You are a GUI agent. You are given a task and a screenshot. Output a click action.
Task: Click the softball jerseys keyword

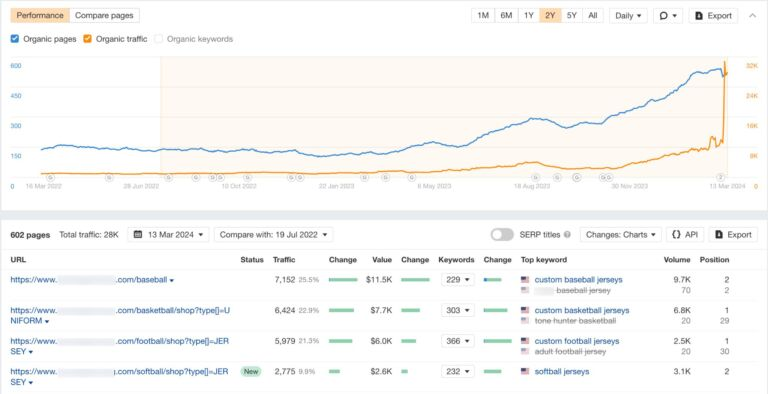(x=562, y=371)
